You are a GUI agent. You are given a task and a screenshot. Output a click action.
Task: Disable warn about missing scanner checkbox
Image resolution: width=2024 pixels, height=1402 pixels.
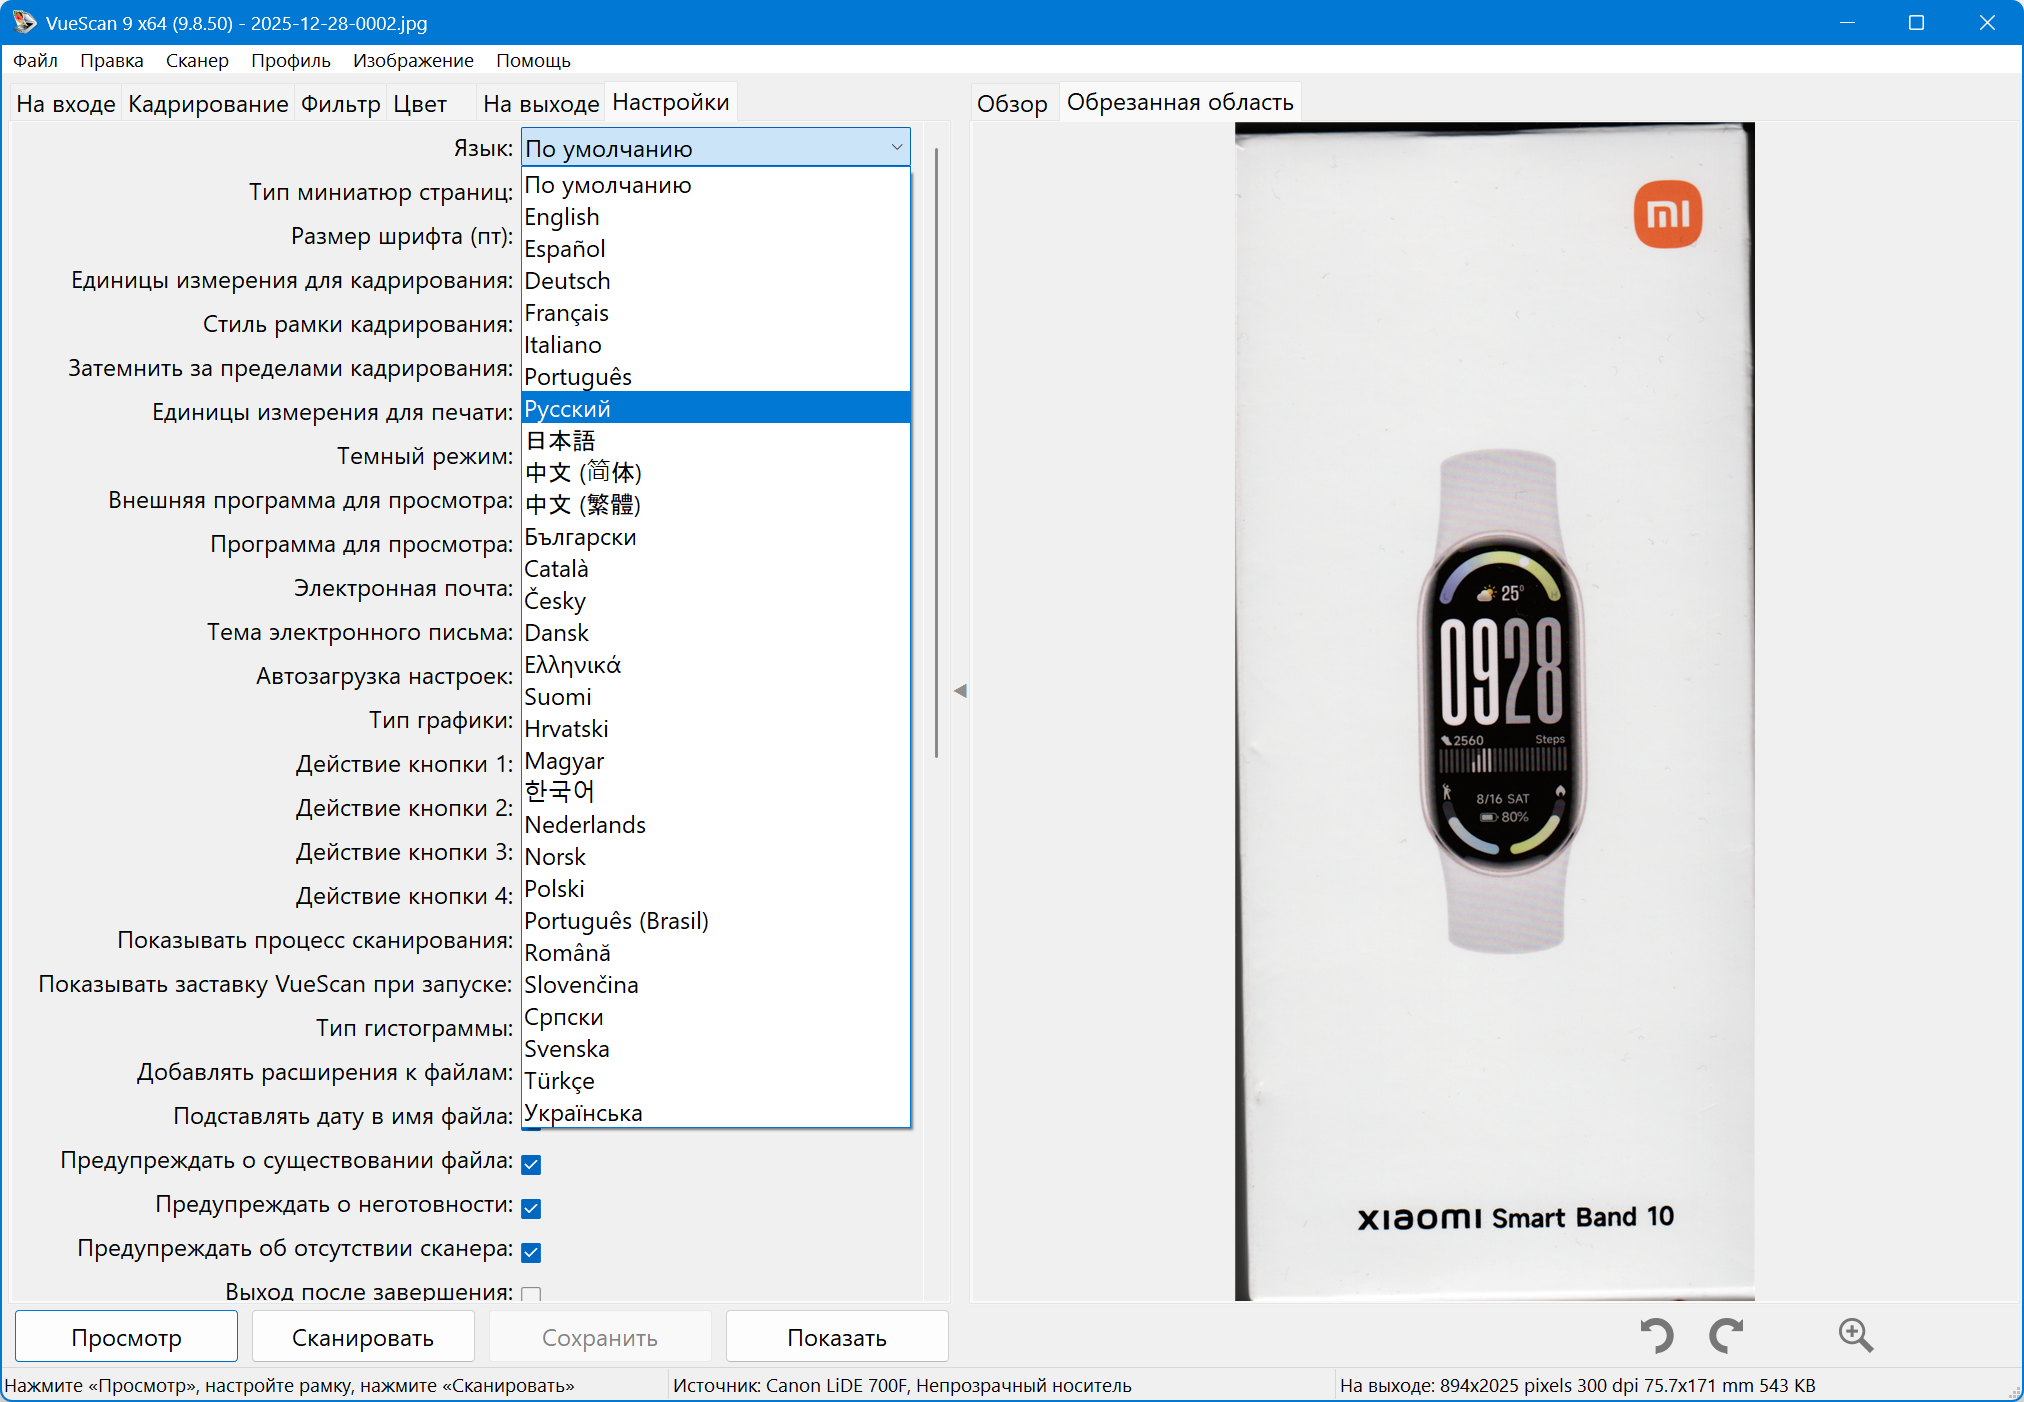531,1252
